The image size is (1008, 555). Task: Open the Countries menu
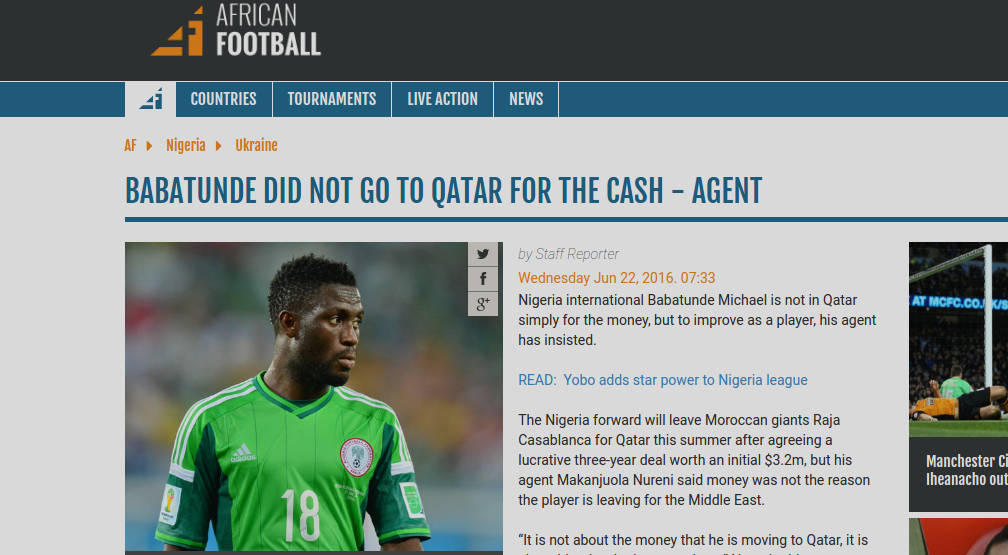[x=224, y=99]
